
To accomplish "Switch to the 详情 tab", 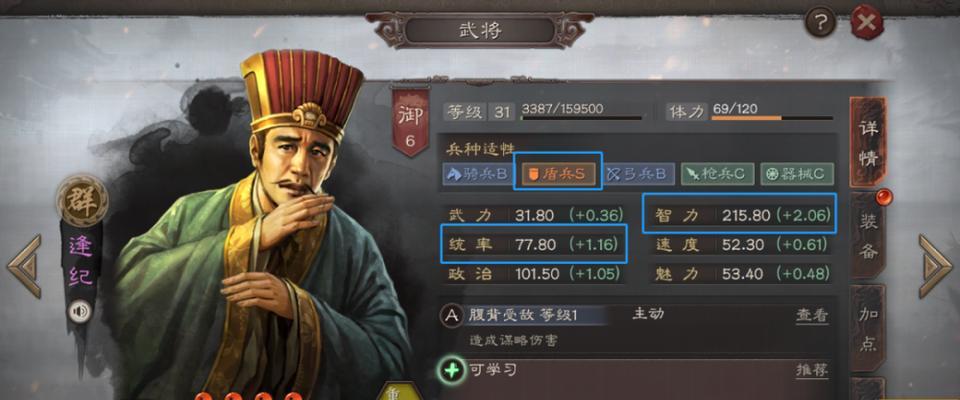I will click(868, 143).
